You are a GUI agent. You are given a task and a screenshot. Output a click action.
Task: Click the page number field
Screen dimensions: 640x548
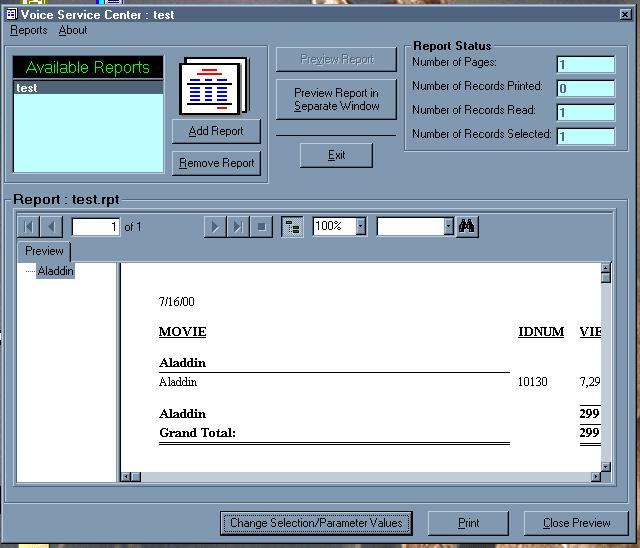pyautogui.click(x=96, y=227)
